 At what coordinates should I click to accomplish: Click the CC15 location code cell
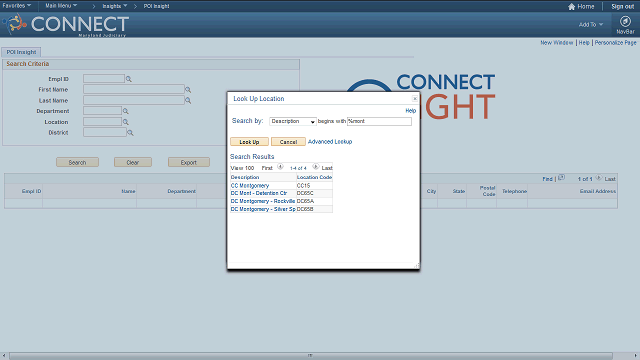(303, 185)
